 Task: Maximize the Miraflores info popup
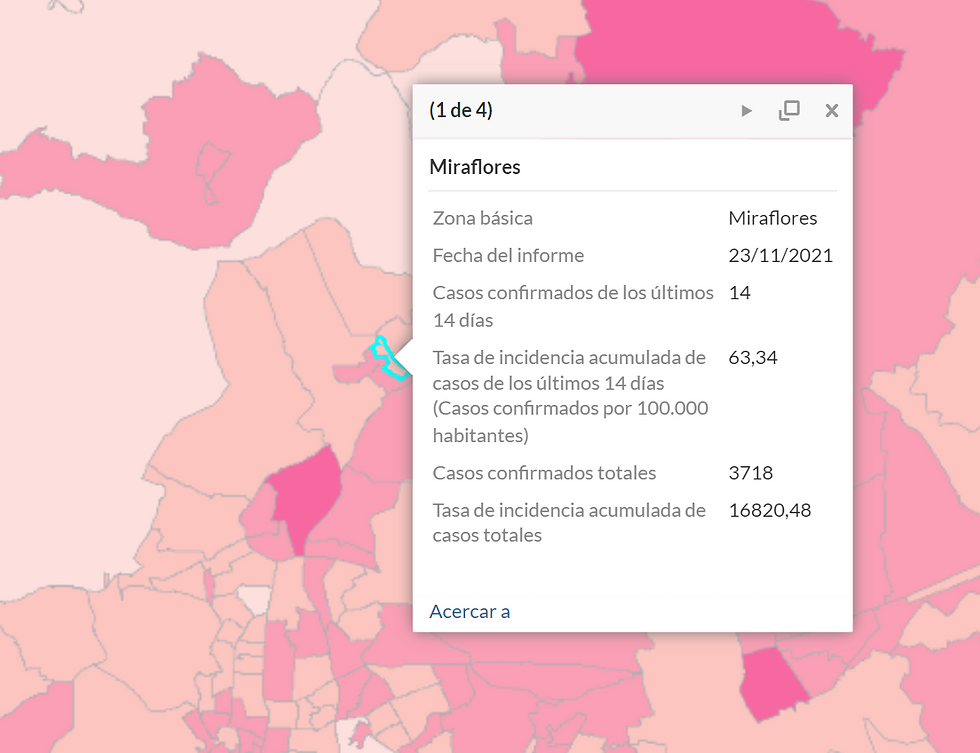[x=789, y=111]
